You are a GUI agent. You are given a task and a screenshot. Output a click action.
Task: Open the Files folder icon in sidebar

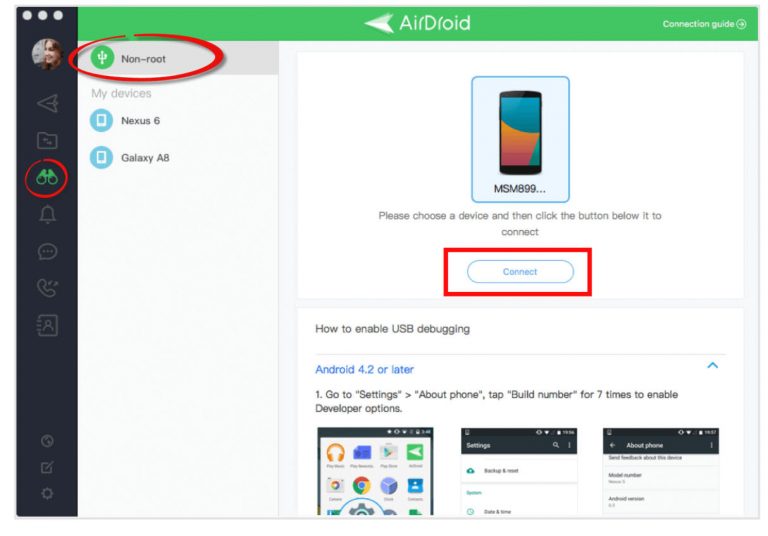click(x=48, y=141)
